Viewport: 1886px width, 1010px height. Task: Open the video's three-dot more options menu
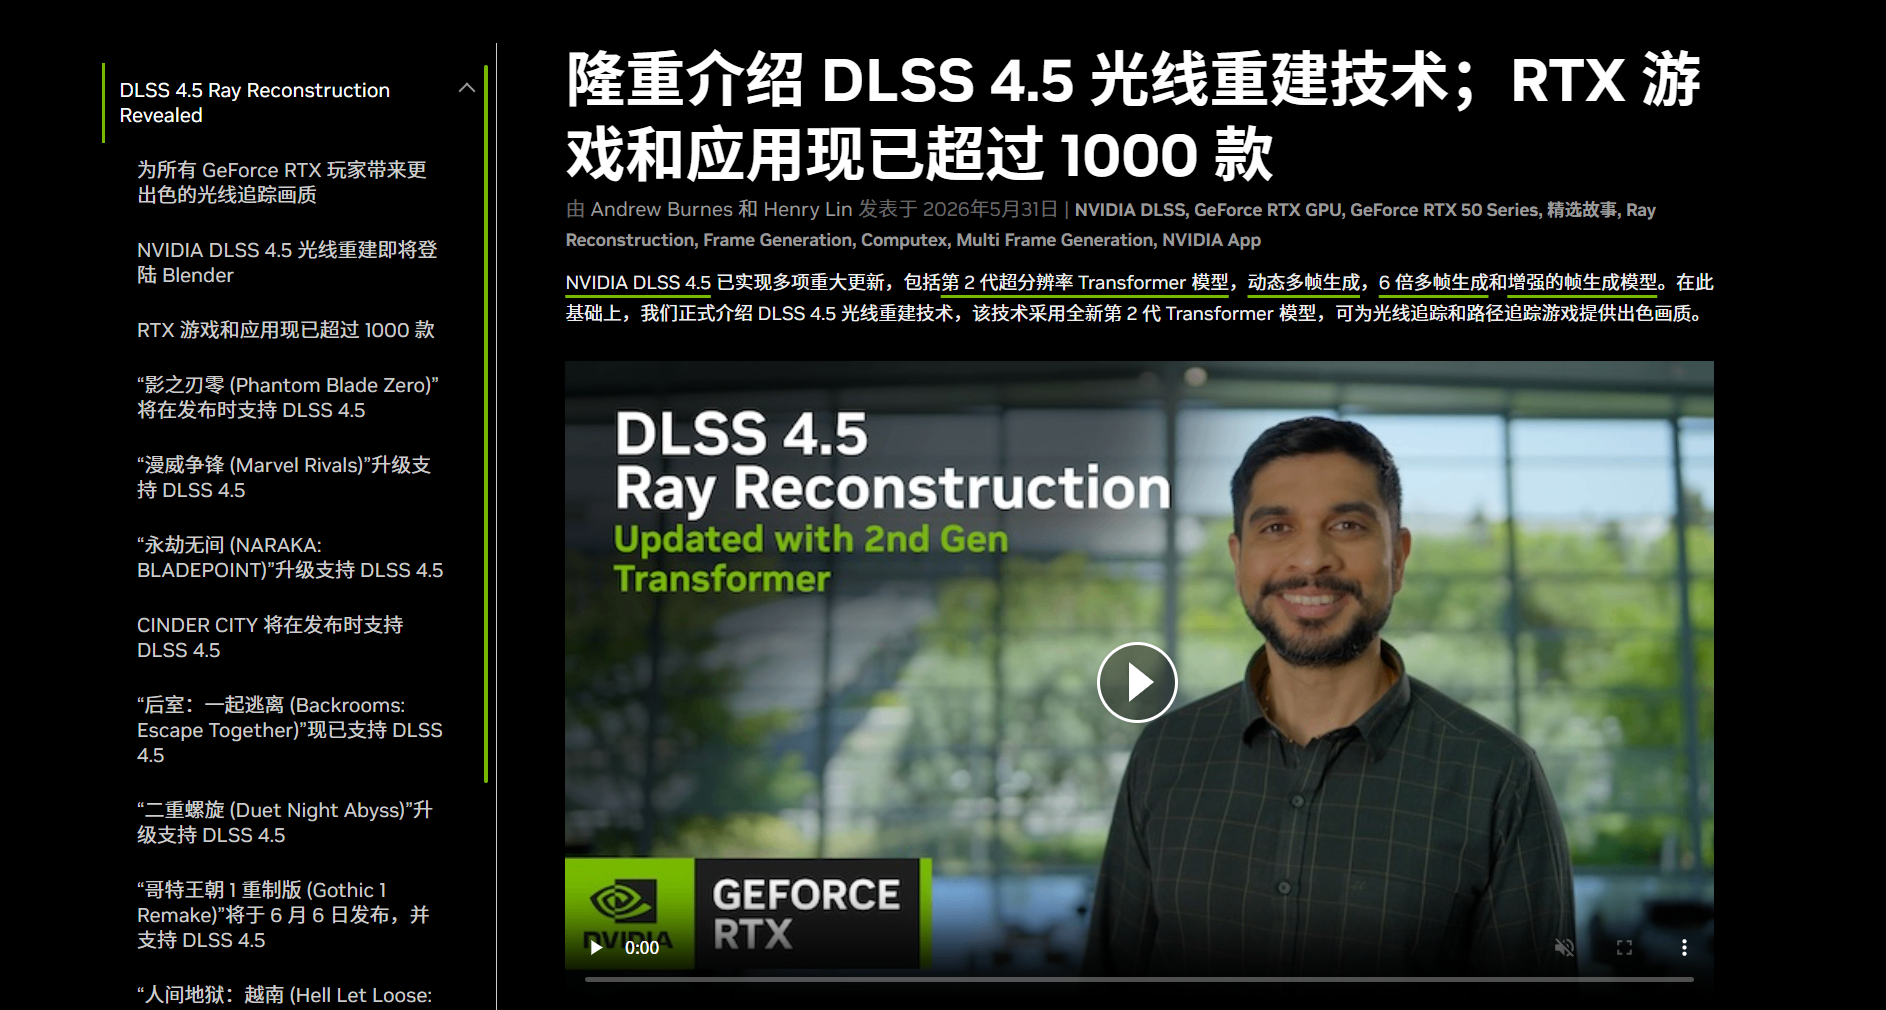[x=1684, y=947]
